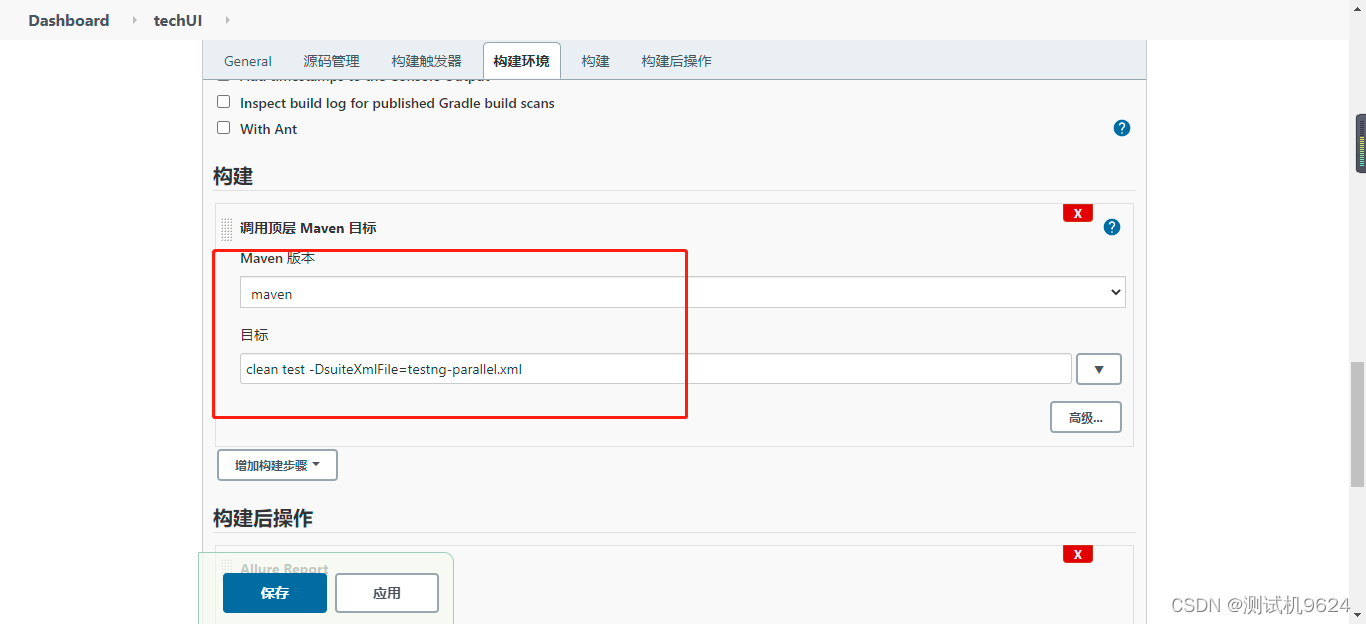Select the 构建环境 tab

(x=521, y=61)
